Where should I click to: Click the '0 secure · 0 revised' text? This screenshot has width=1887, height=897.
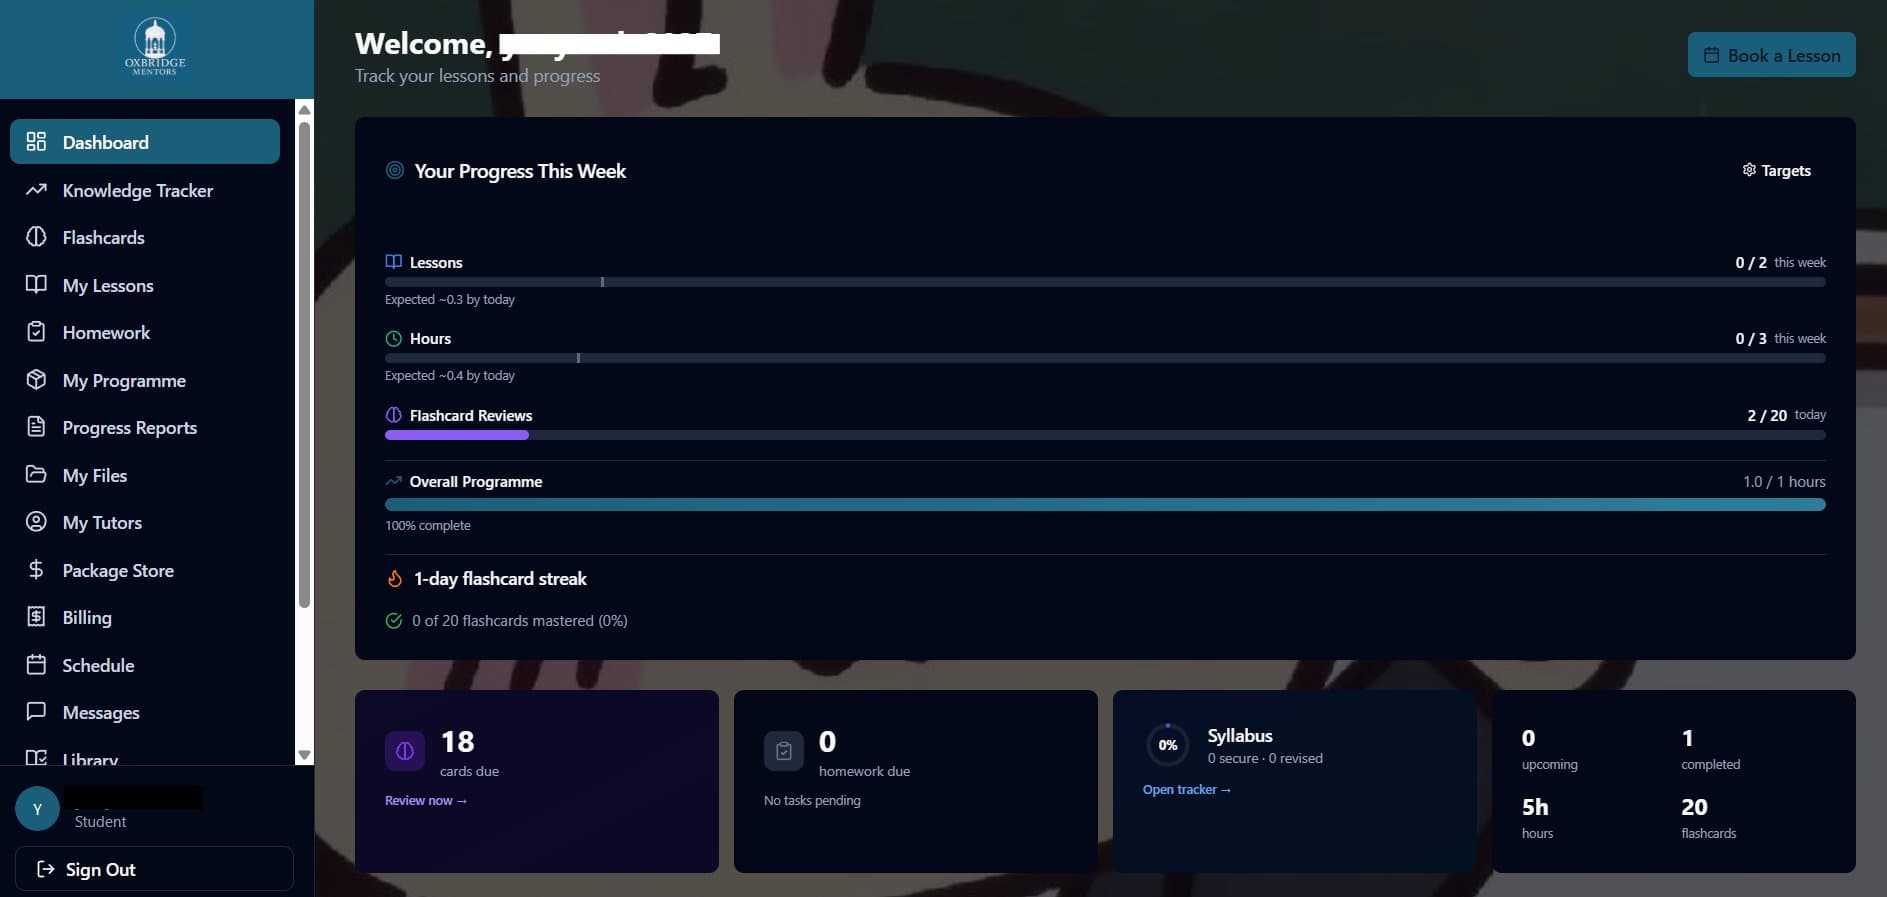tap(1265, 758)
